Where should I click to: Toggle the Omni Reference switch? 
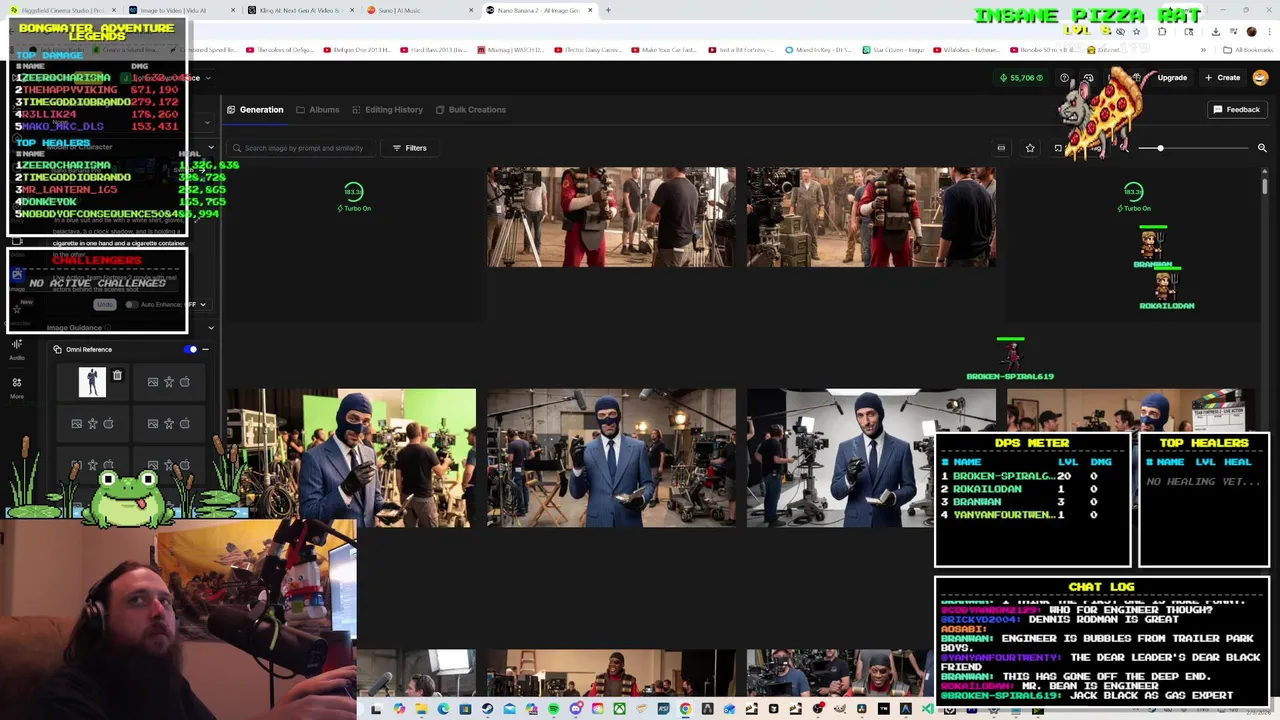coord(191,349)
